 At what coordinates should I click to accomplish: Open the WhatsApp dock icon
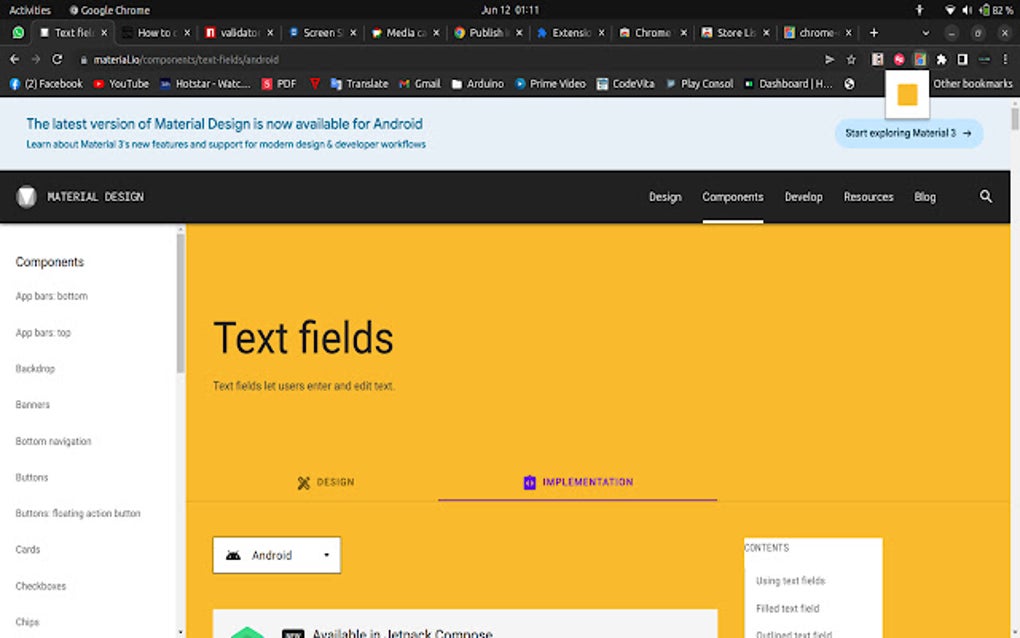17,33
